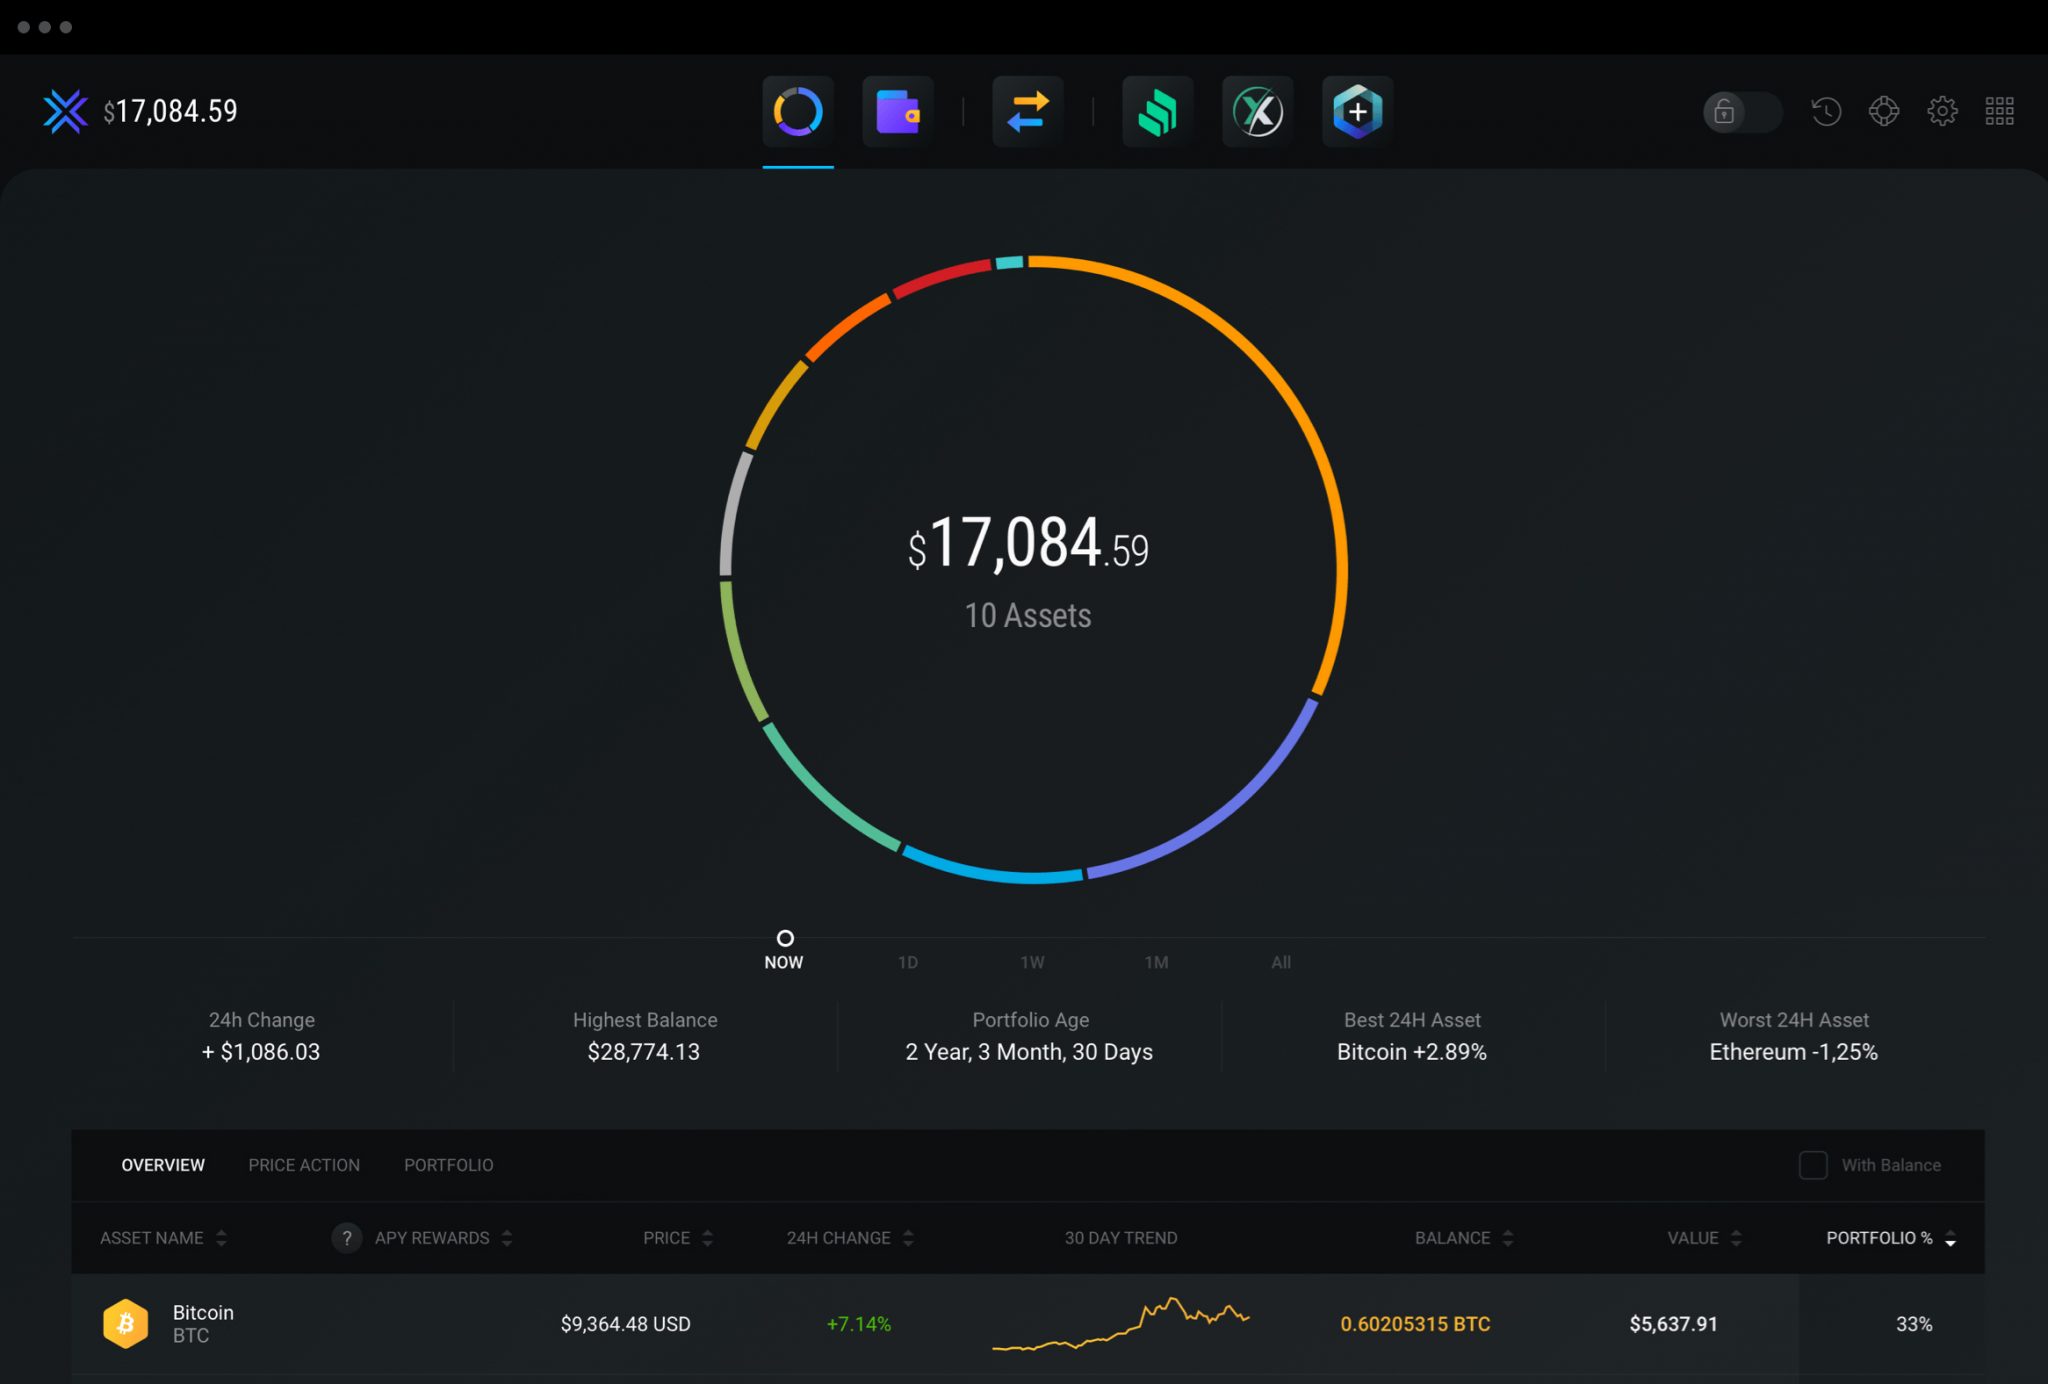
Task: Enable the With Balance checkbox
Action: click(x=1812, y=1165)
